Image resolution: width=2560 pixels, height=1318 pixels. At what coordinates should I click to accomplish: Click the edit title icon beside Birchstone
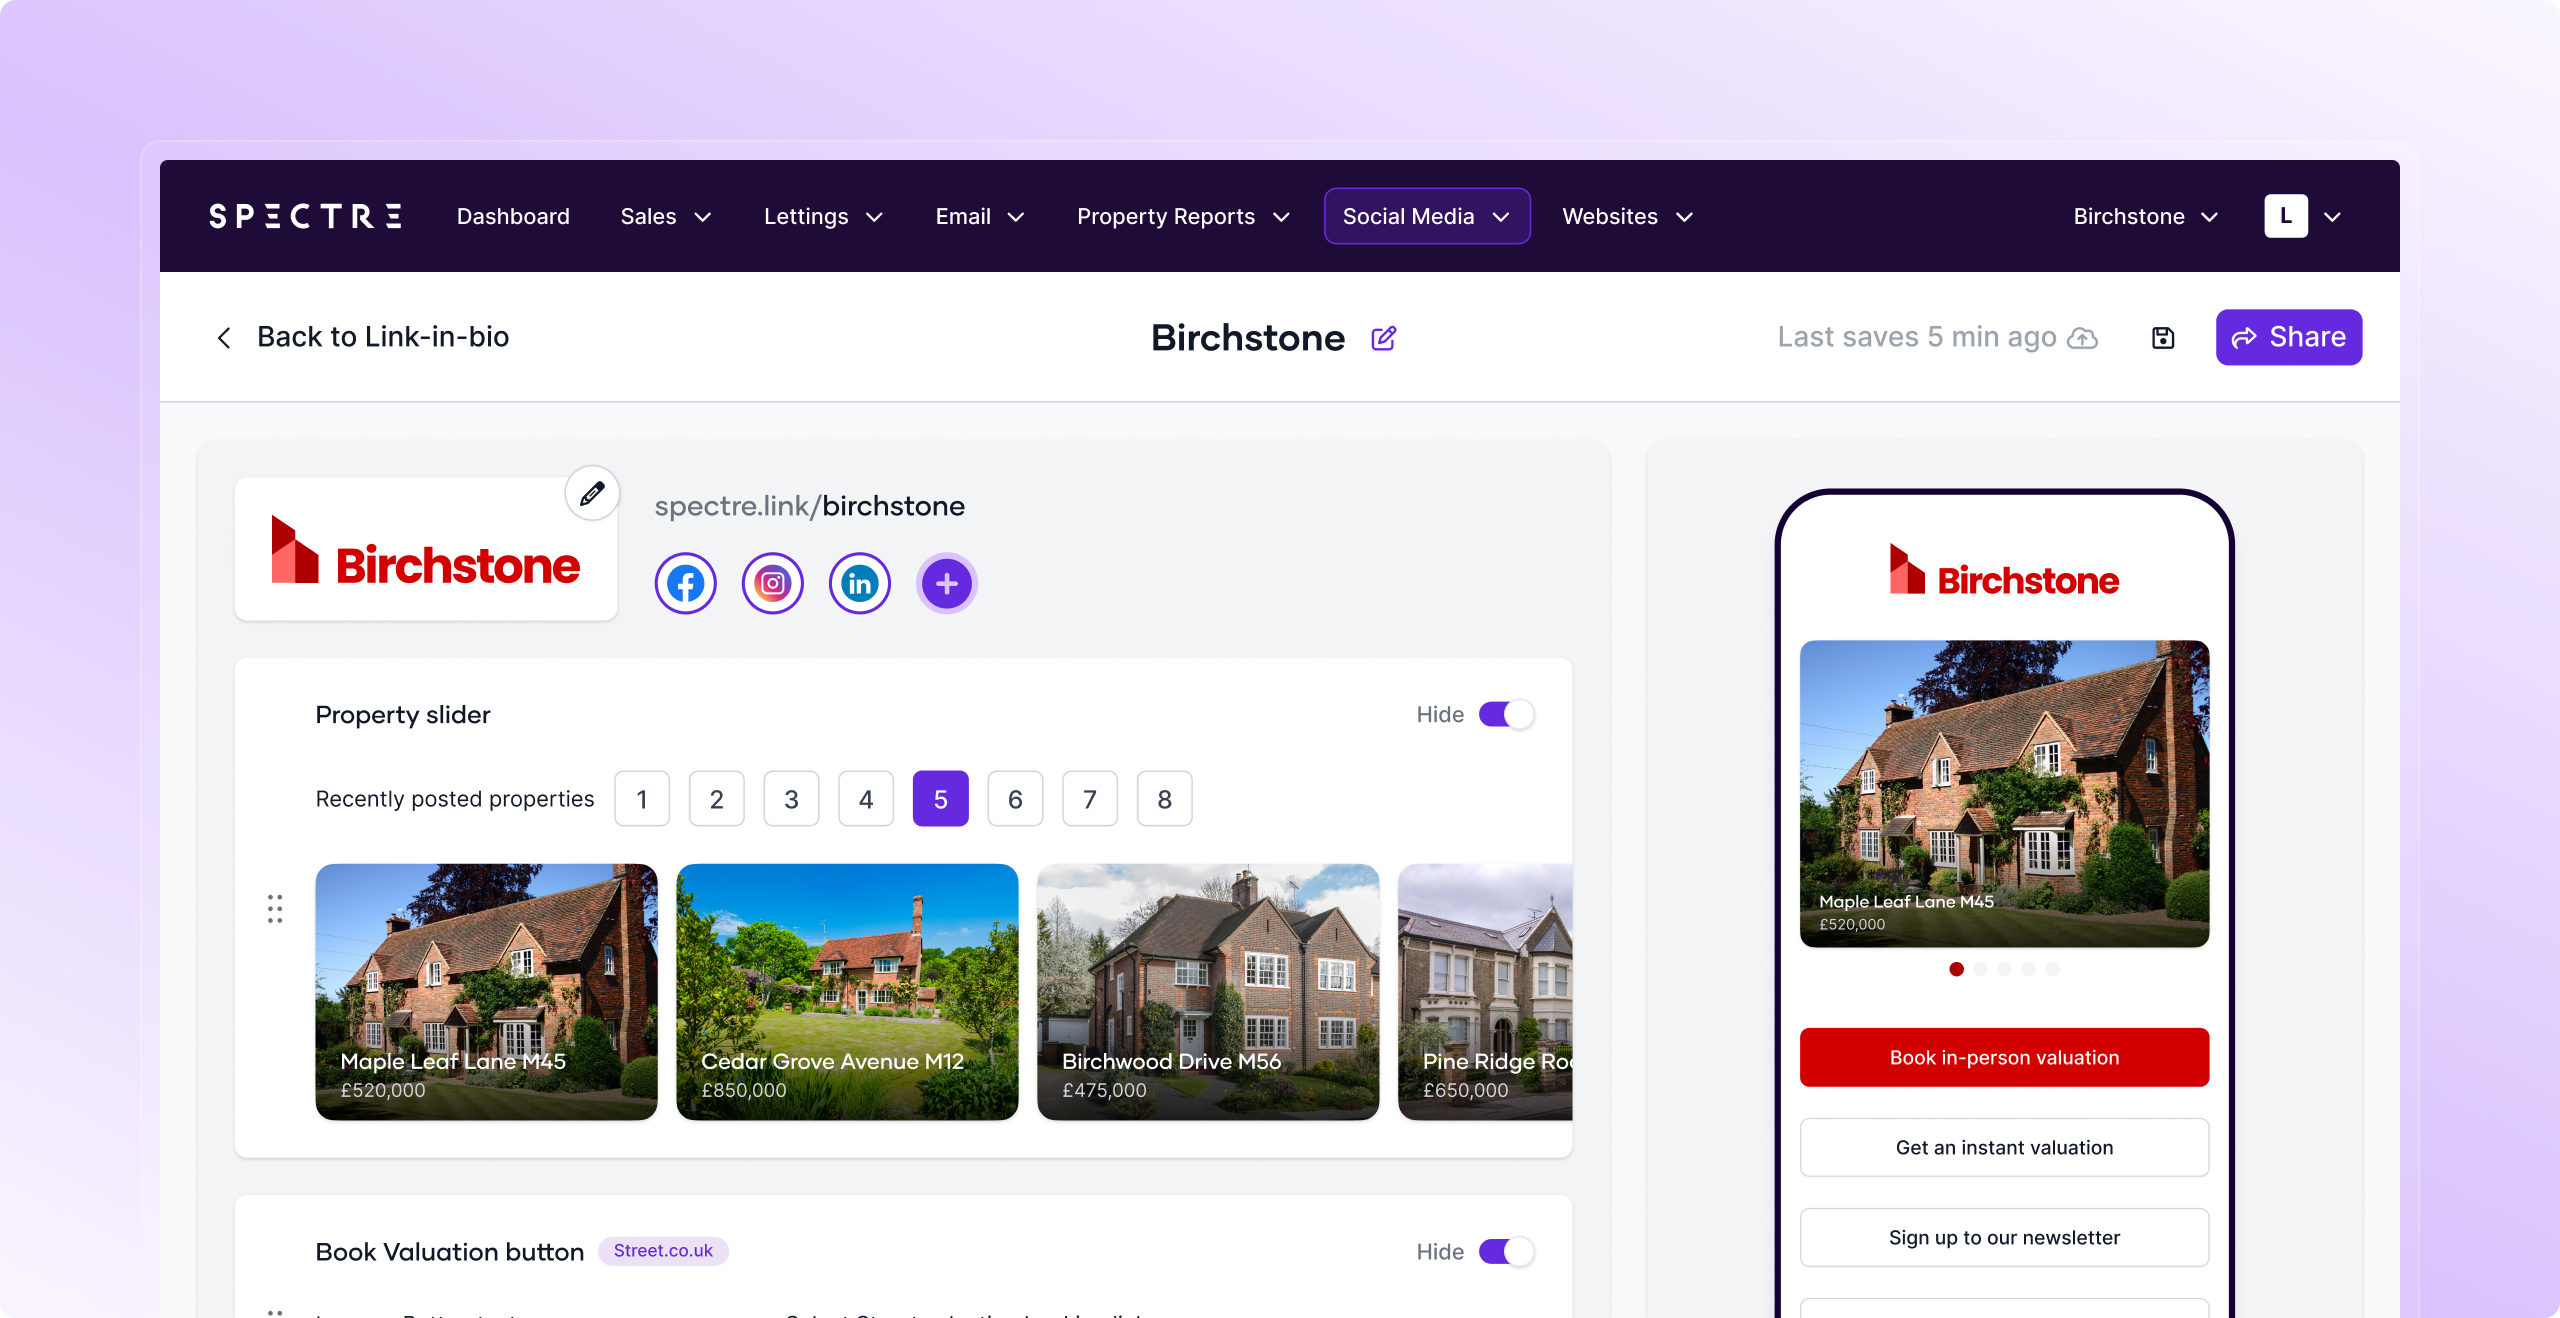(x=1383, y=338)
